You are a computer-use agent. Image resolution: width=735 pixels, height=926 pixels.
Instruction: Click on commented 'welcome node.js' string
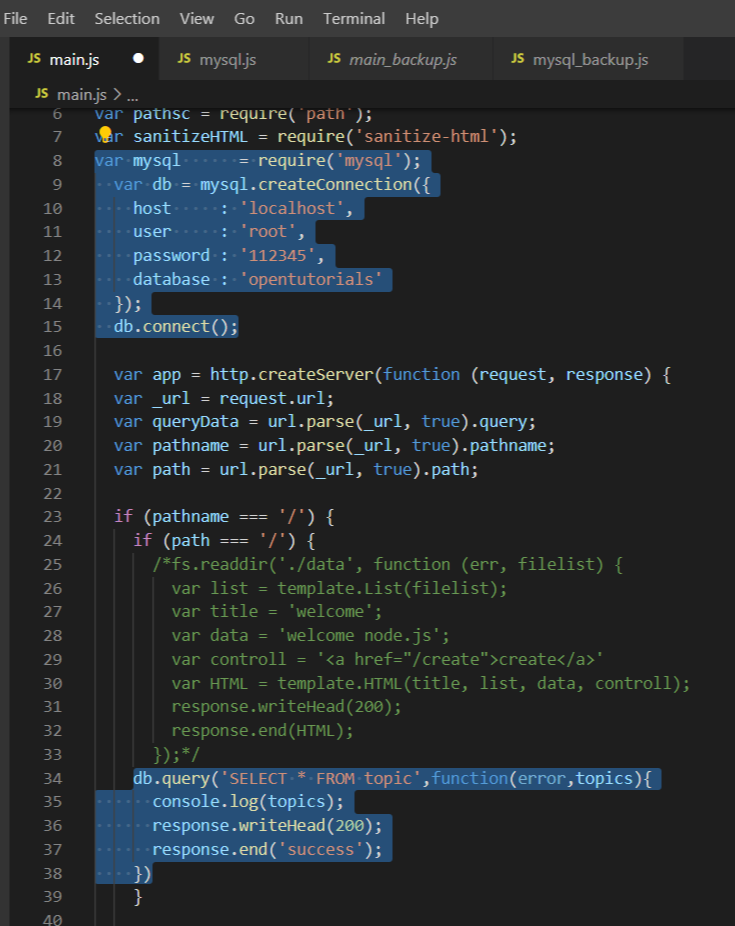[x=359, y=635]
